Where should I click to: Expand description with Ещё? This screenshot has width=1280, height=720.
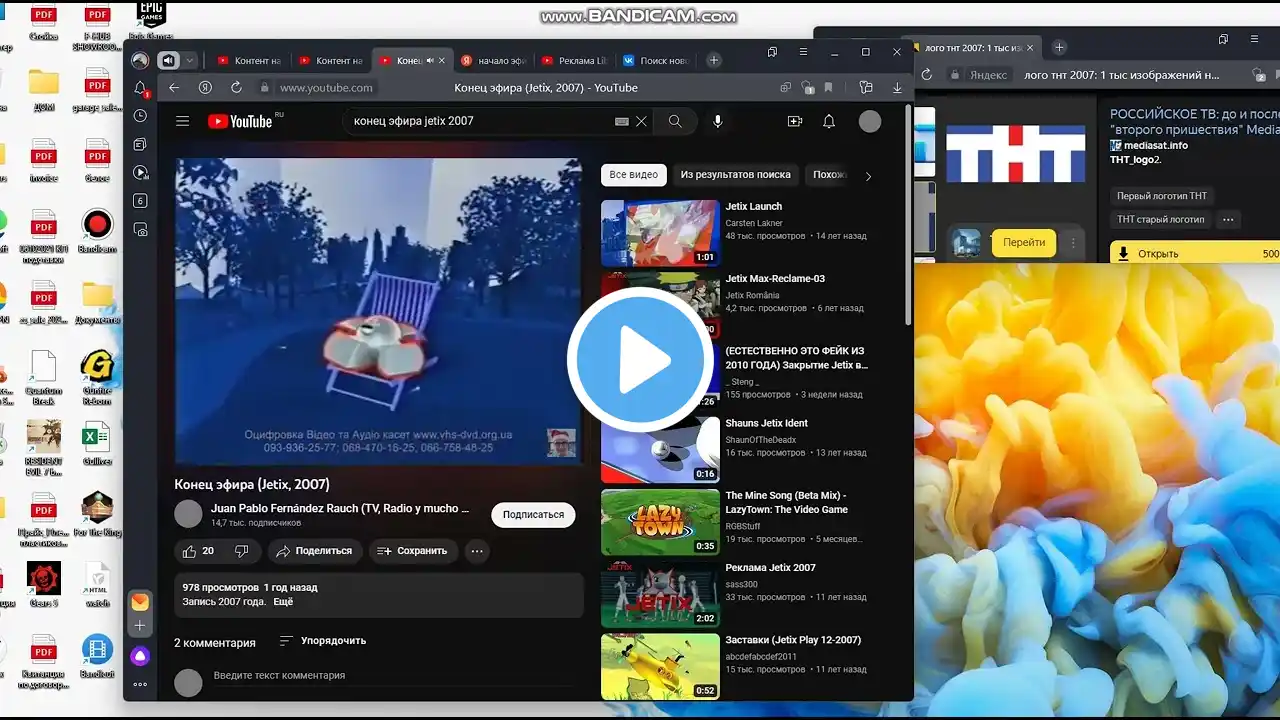pyautogui.click(x=283, y=602)
